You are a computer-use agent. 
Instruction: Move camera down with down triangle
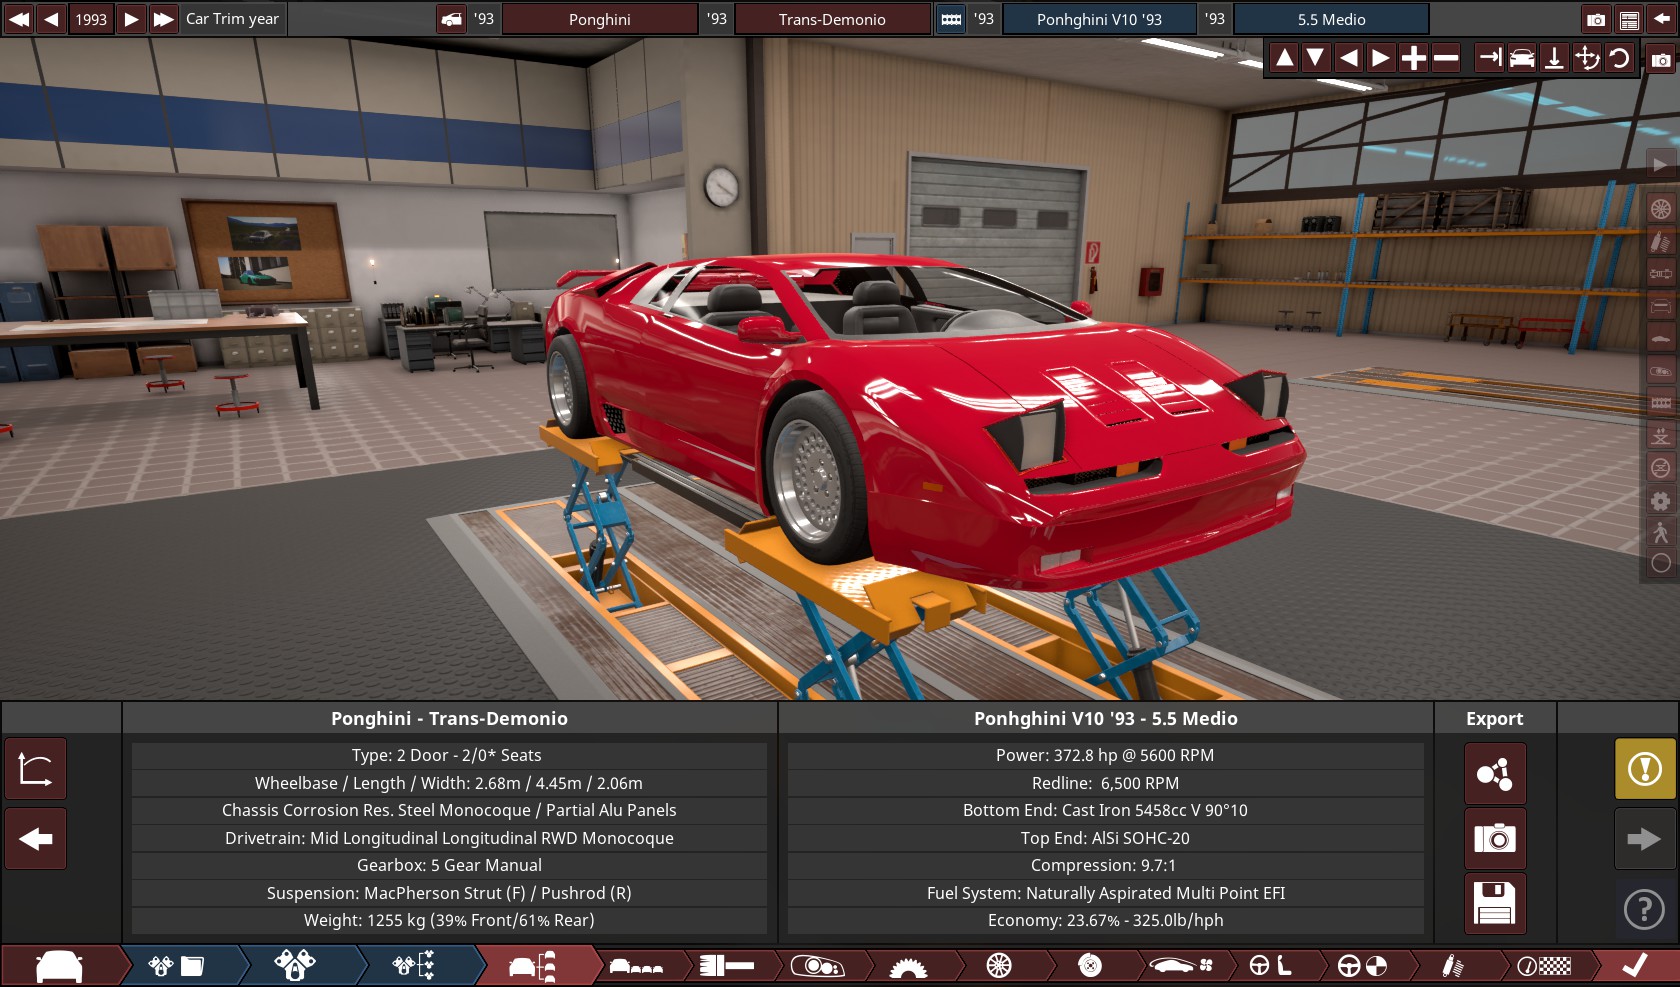coord(1316,58)
